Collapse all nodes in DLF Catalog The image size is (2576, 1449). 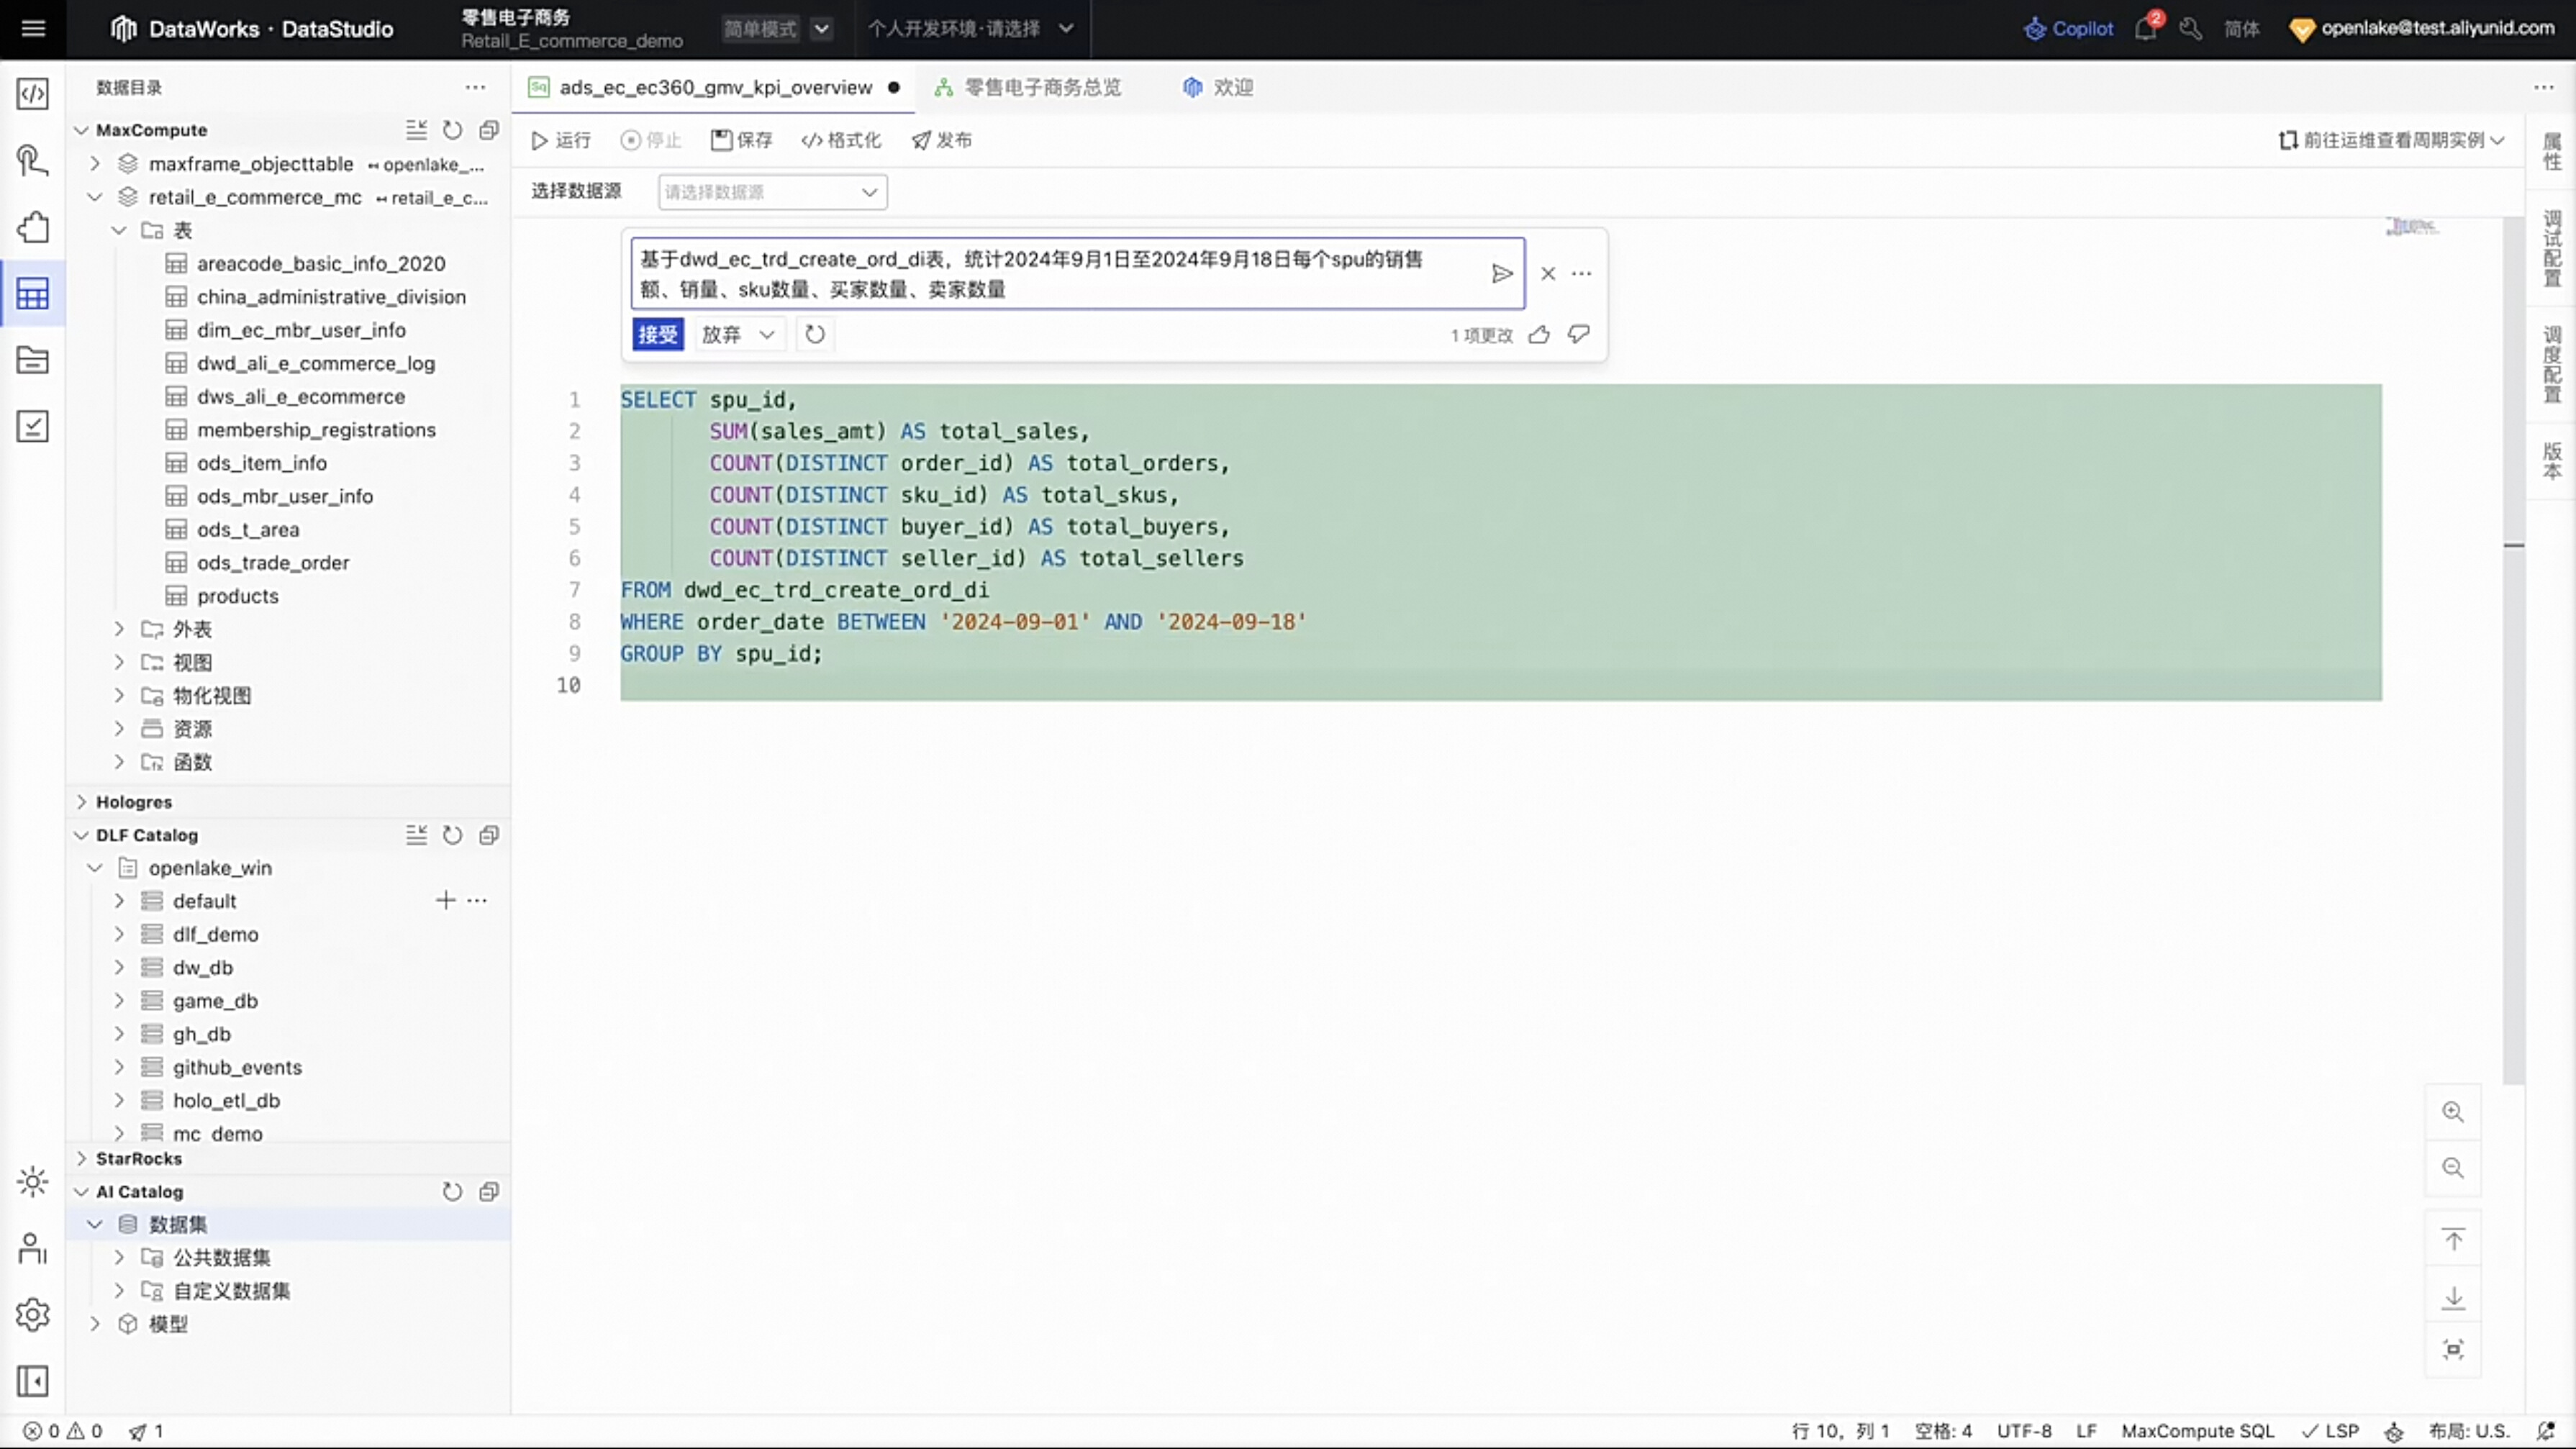click(417, 835)
